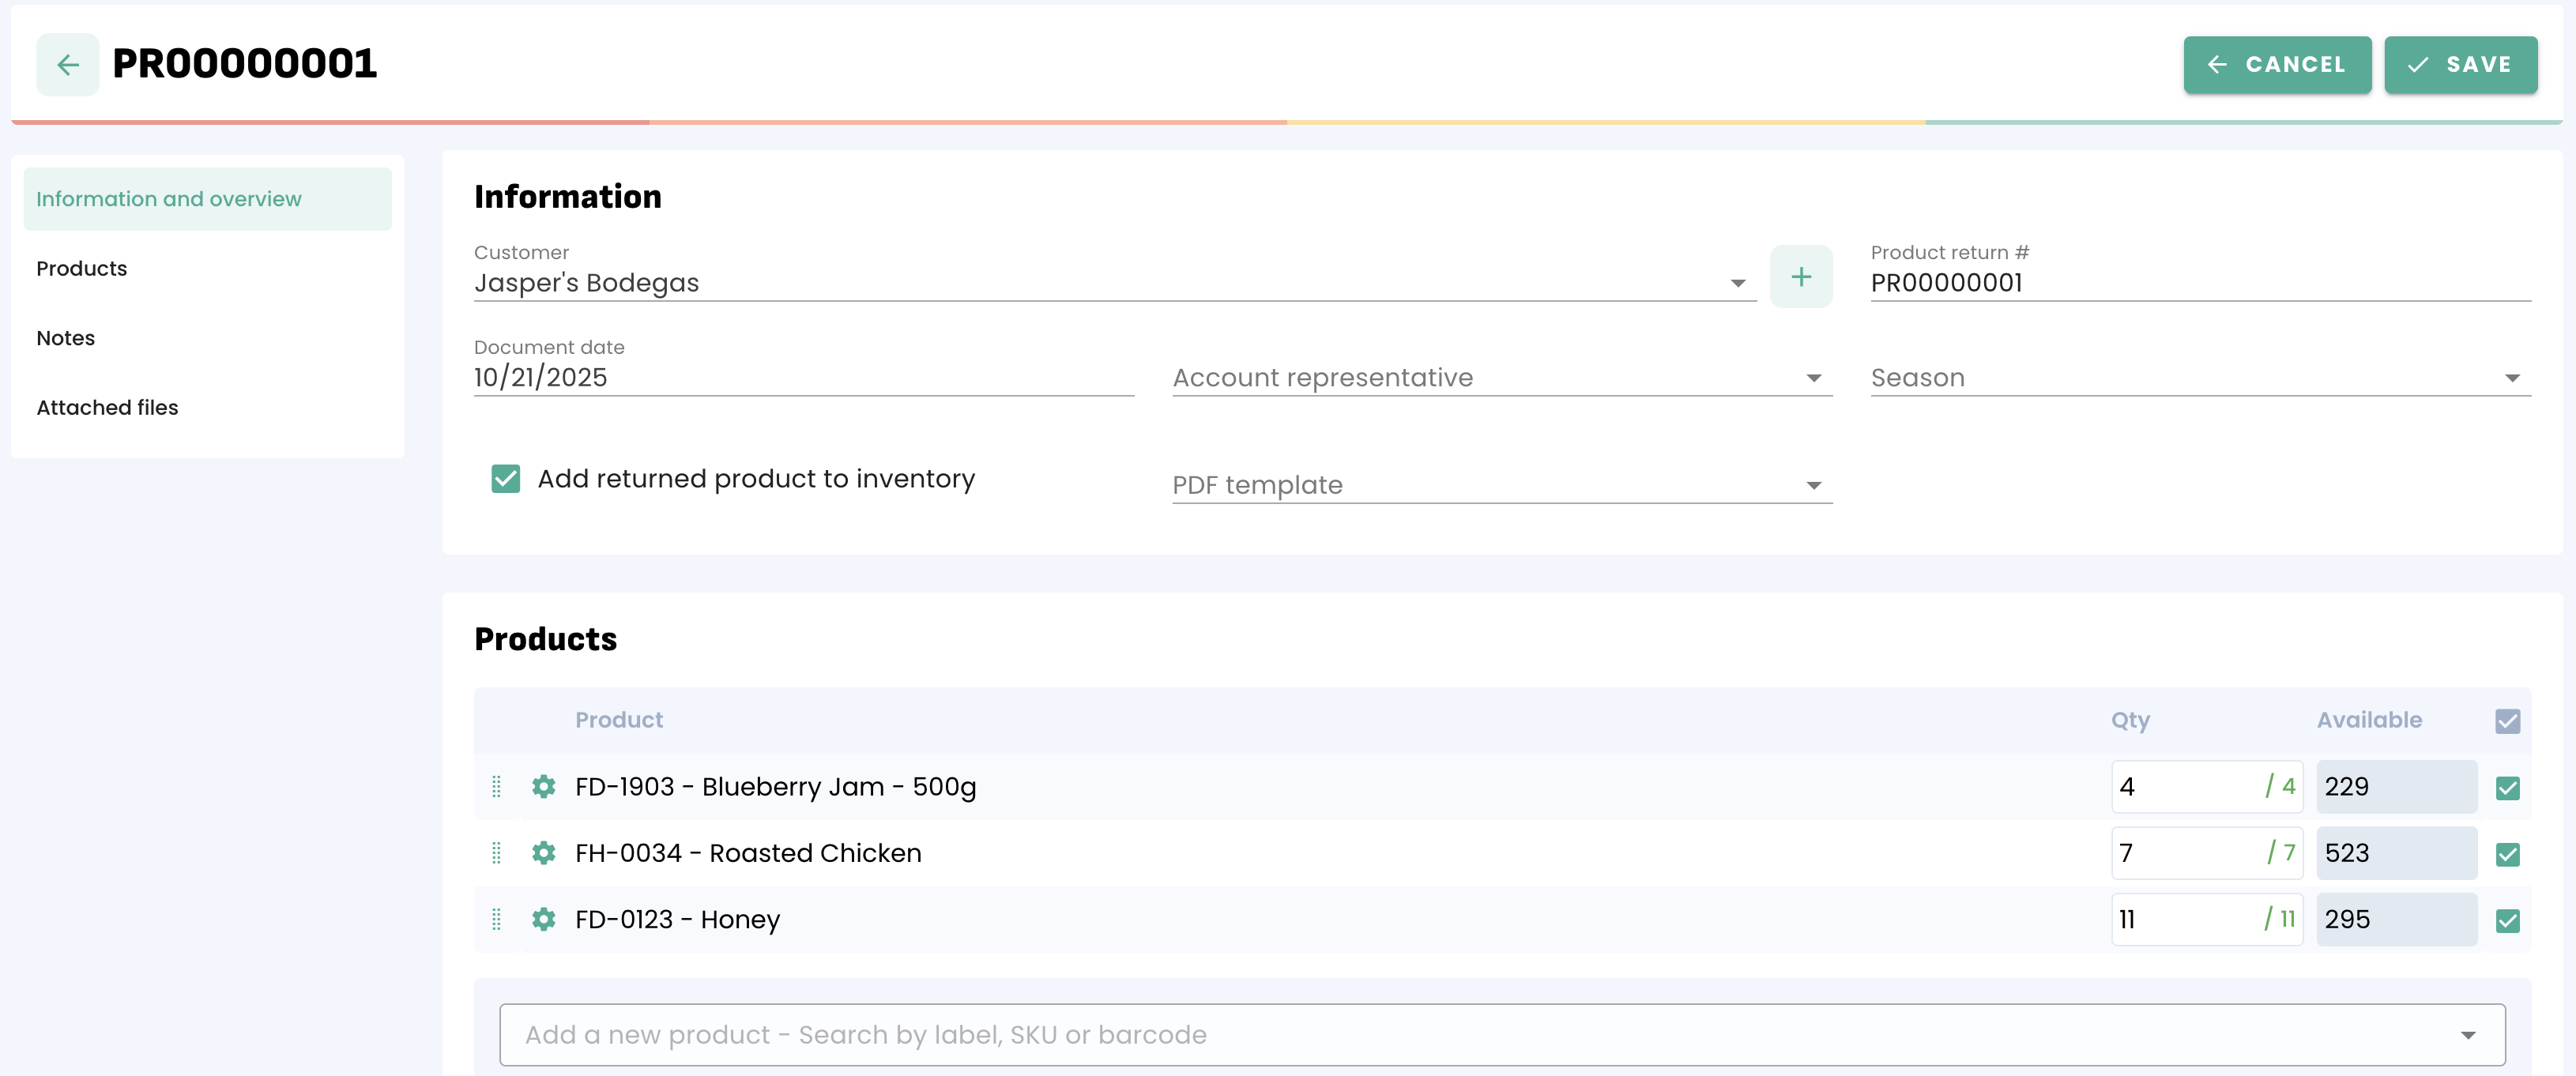2576x1076 pixels.
Task: Click the plus icon to add customer
Action: point(1800,277)
